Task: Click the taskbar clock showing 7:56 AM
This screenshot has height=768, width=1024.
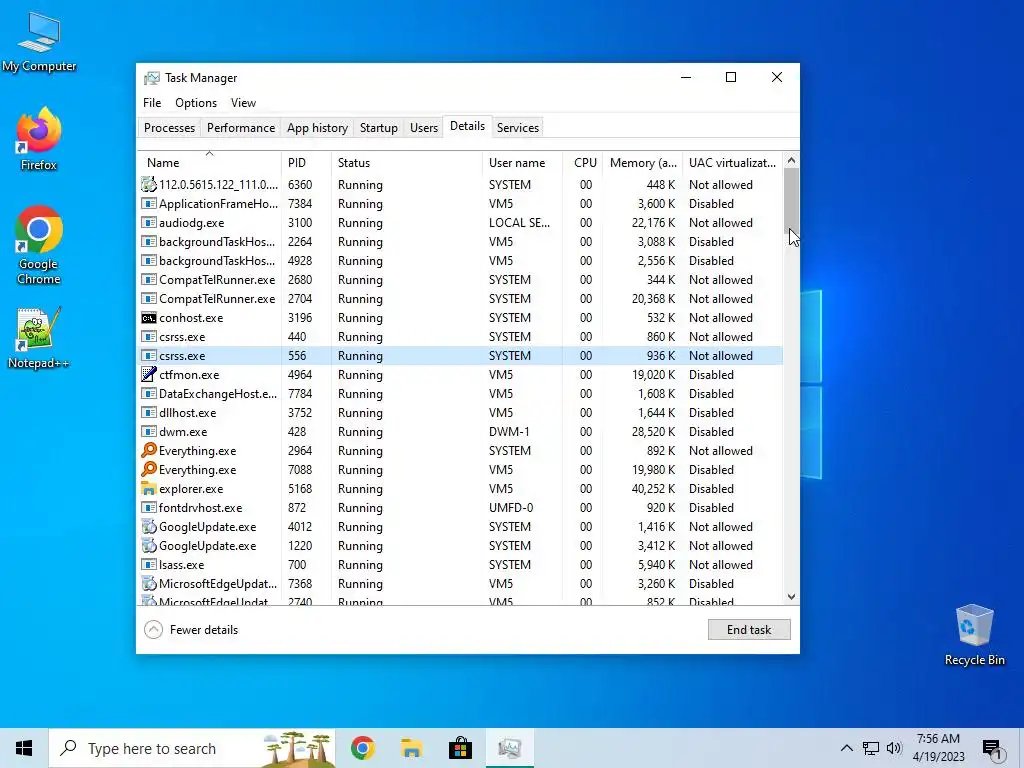Action: 938,748
